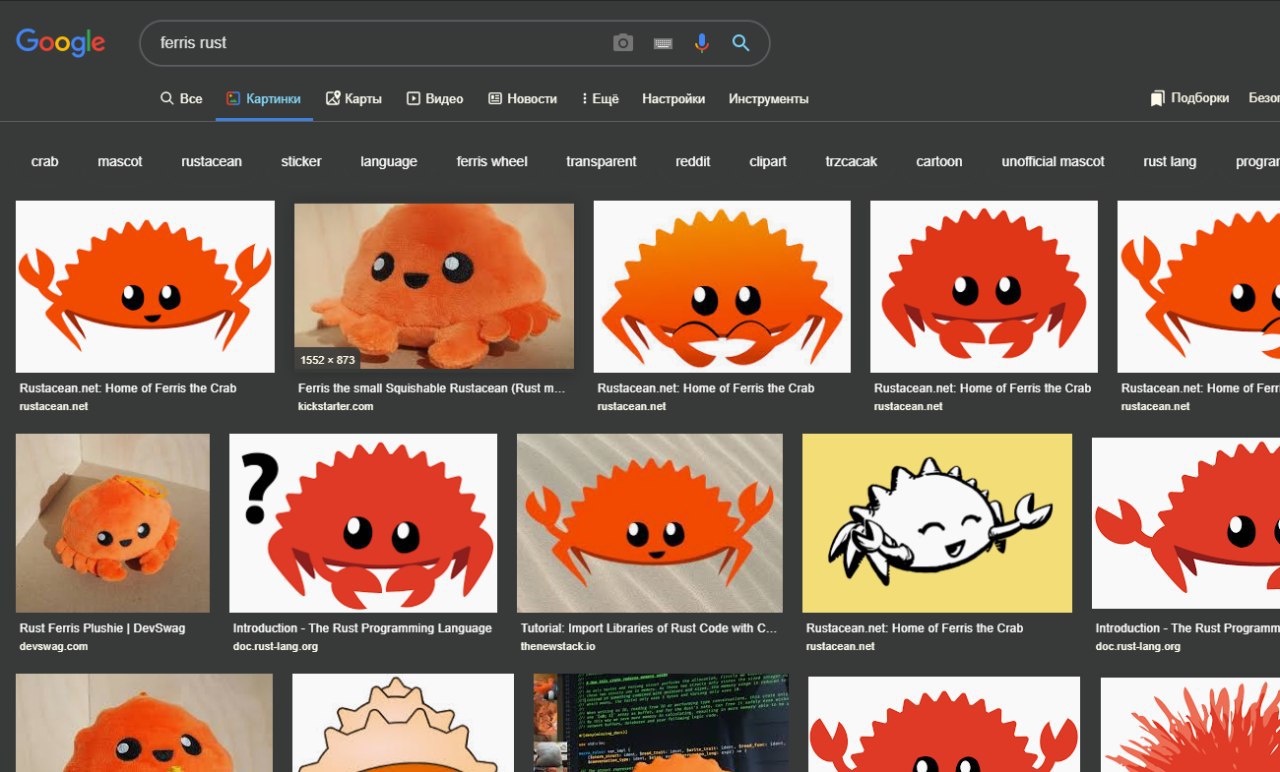Click the Google logo

pos(61,42)
